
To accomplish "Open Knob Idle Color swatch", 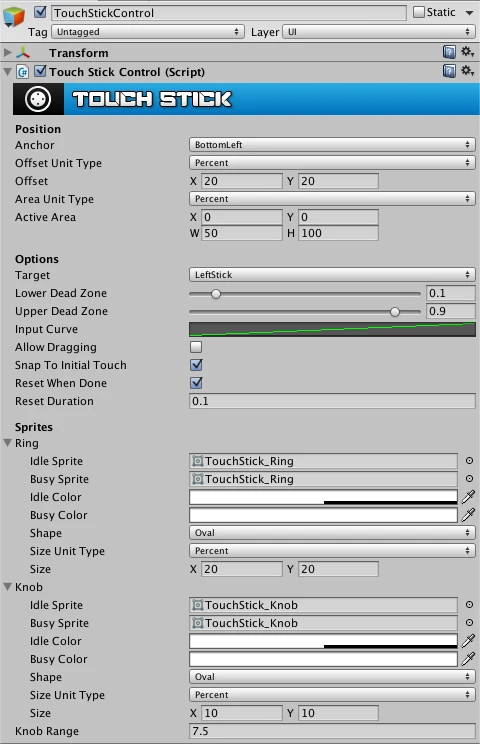I will coord(323,641).
